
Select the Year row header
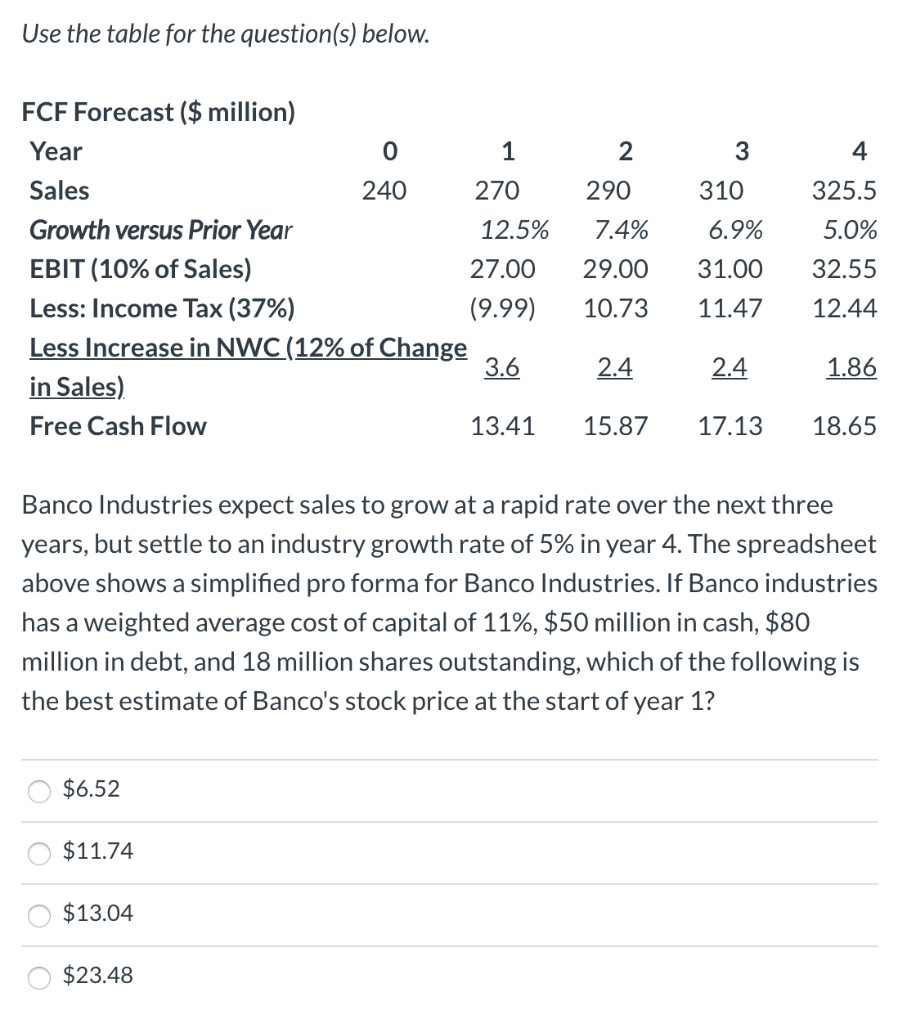click(x=55, y=152)
